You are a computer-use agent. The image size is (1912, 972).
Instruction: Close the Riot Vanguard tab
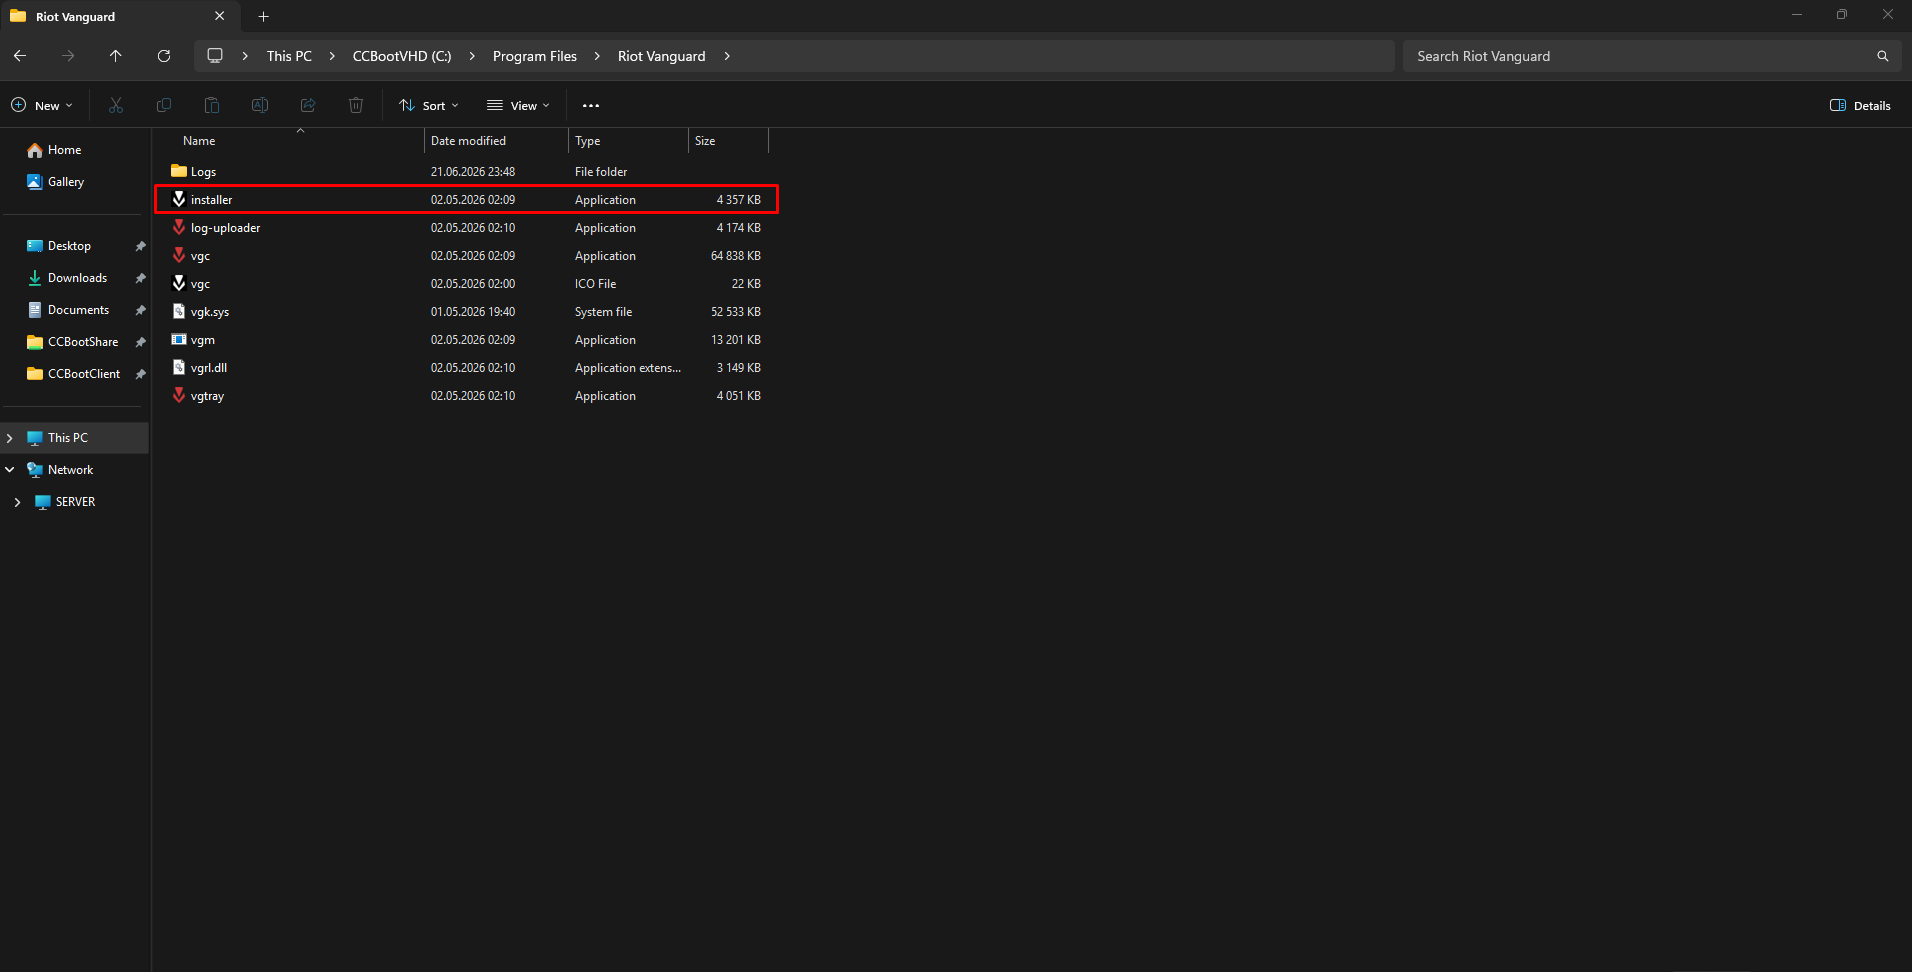tap(220, 16)
